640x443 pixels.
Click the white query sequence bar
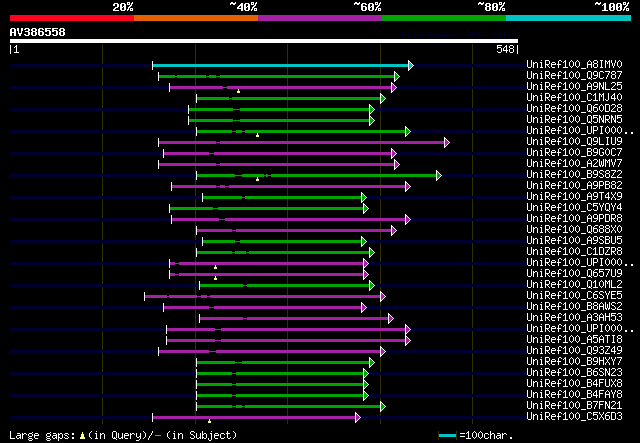(264, 41)
